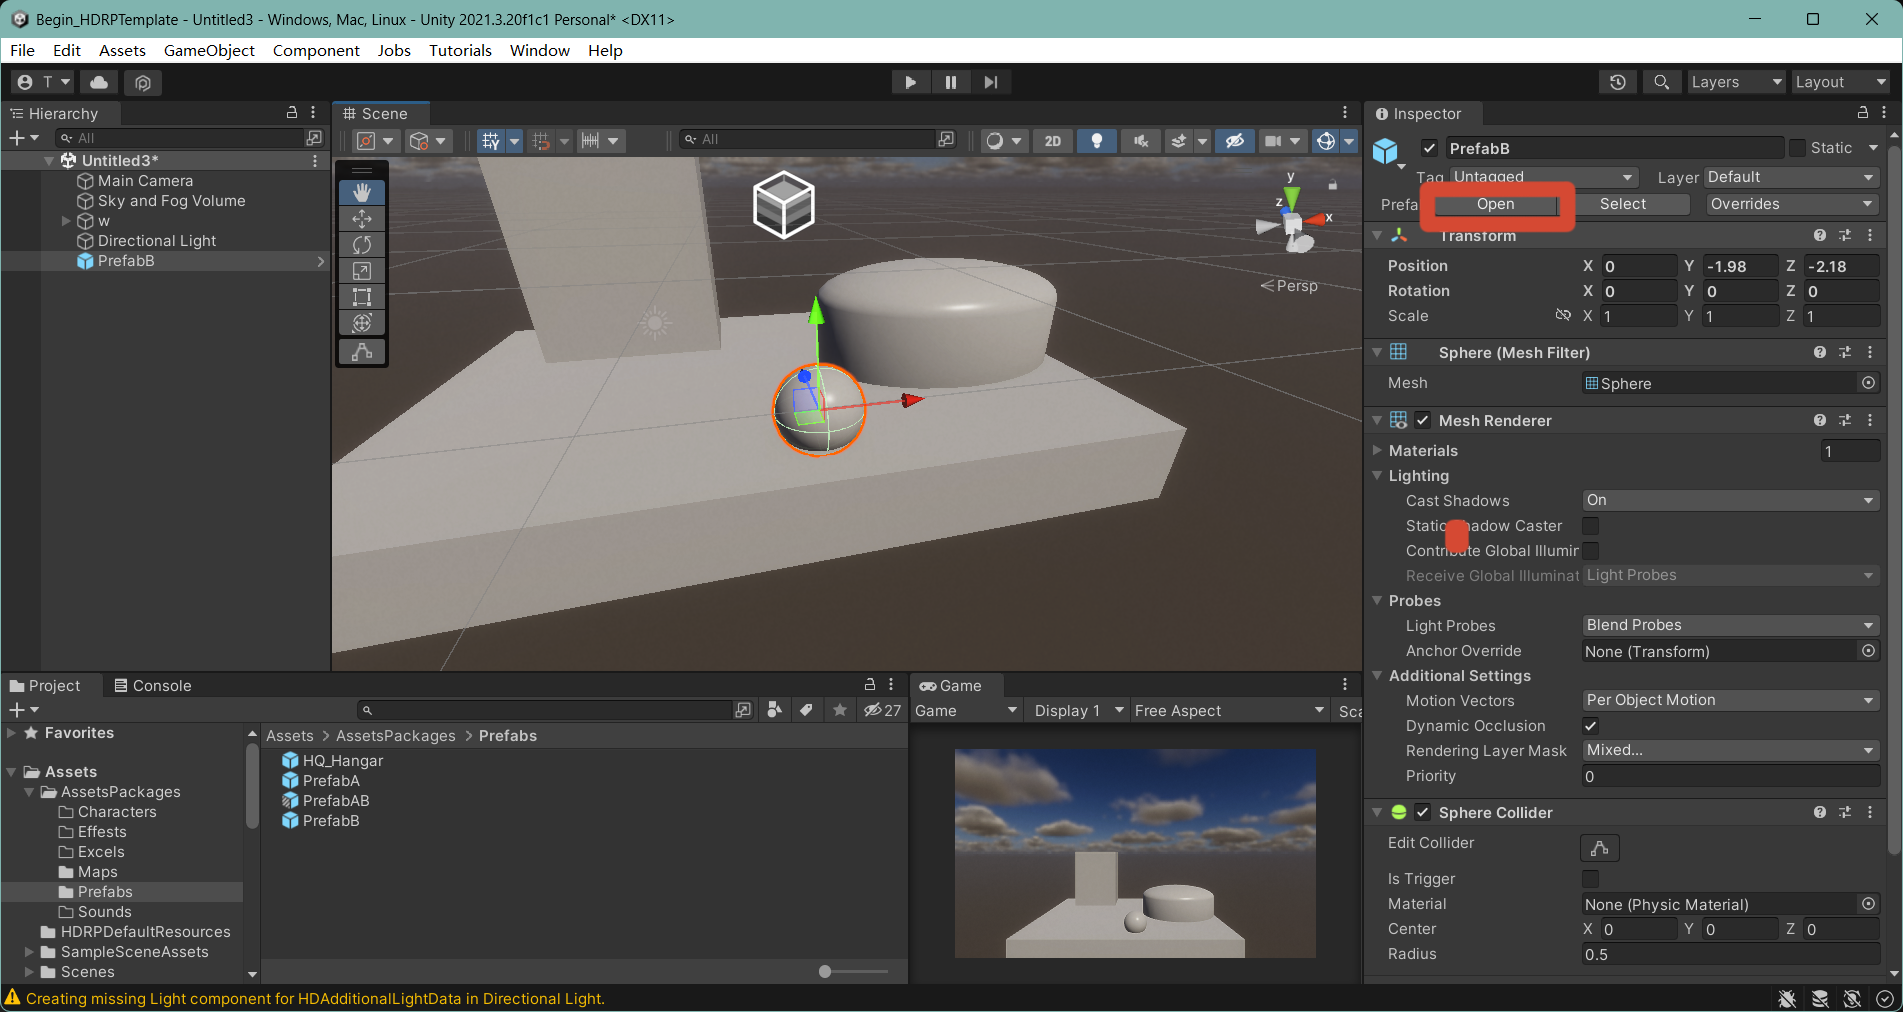Image resolution: width=1903 pixels, height=1012 pixels.
Task: Open the Component menu
Action: pos(316,50)
